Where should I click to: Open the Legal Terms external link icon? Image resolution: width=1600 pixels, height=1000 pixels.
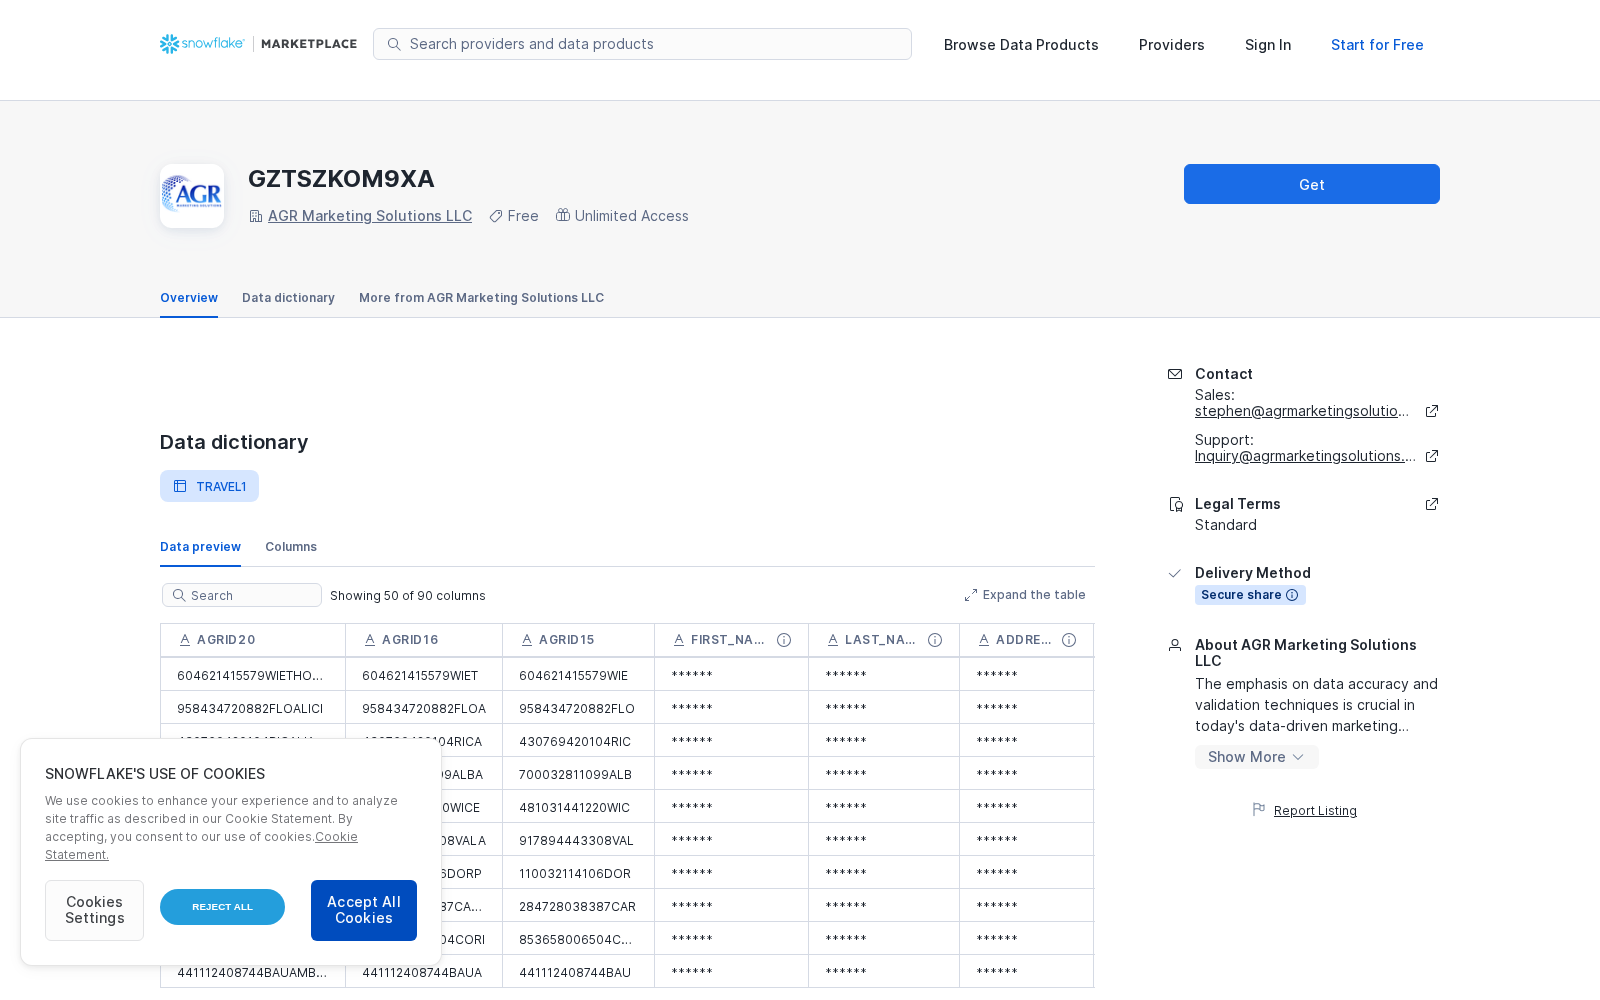click(x=1432, y=504)
